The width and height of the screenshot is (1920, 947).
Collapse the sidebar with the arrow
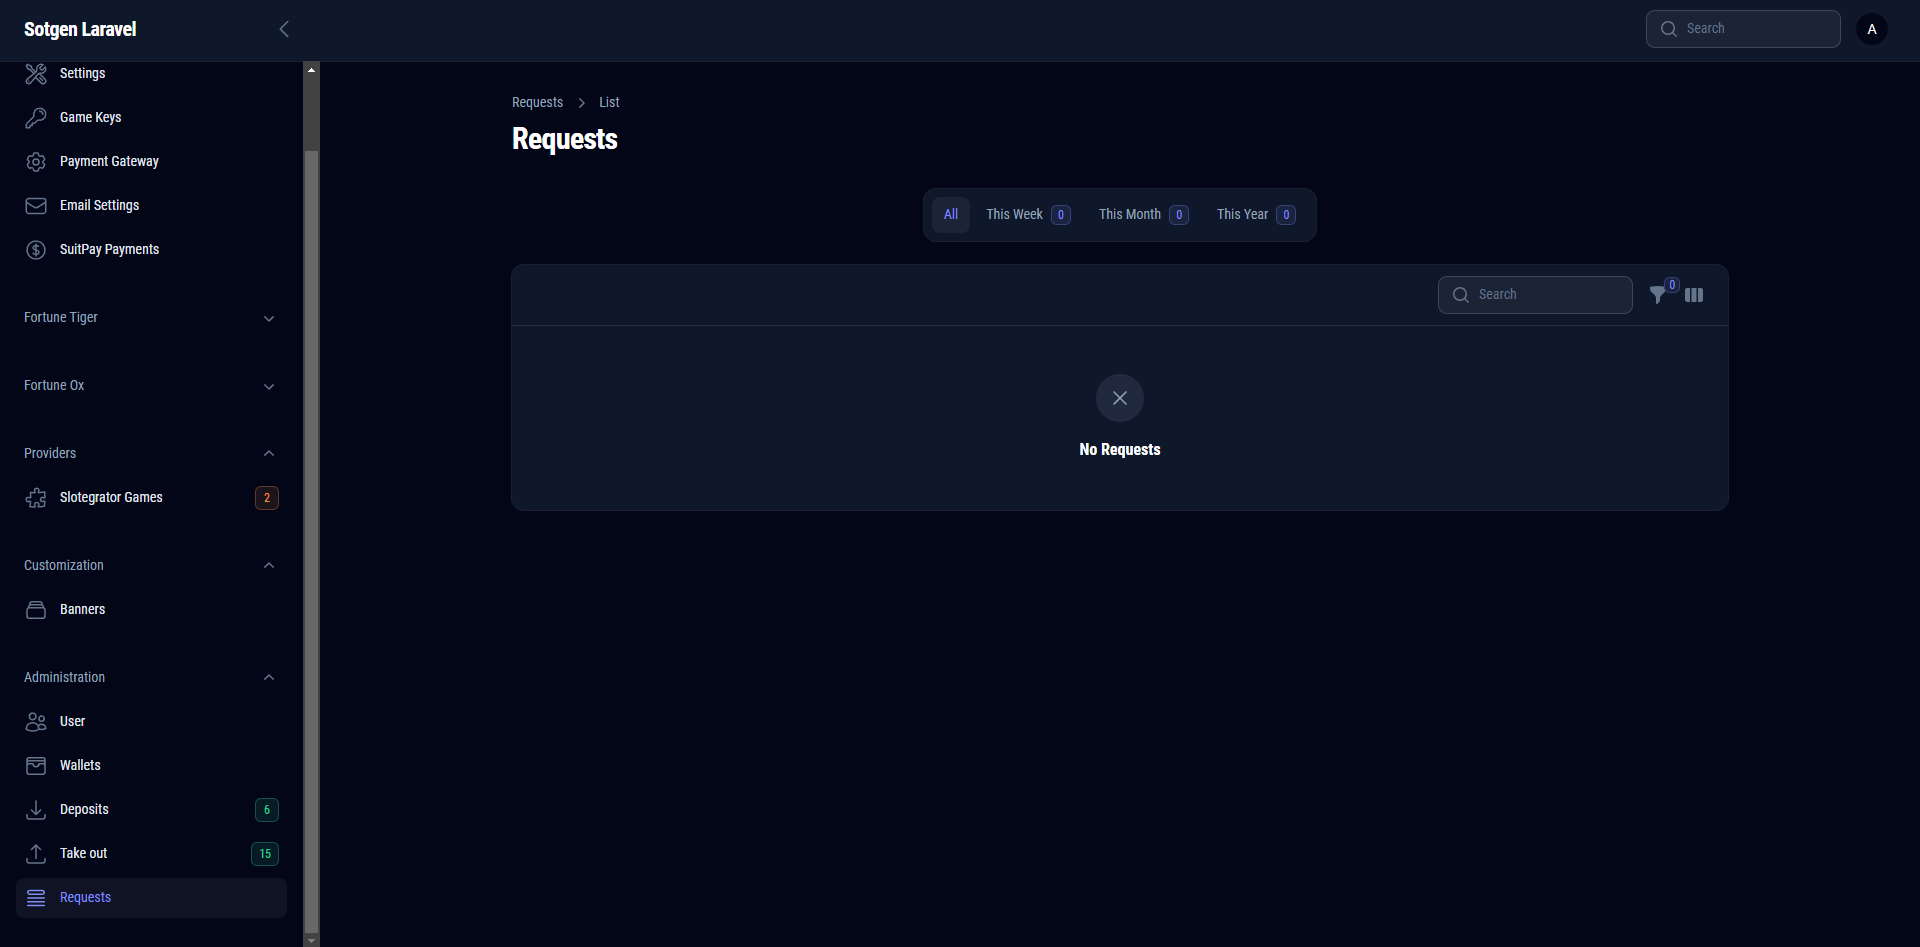tap(284, 29)
